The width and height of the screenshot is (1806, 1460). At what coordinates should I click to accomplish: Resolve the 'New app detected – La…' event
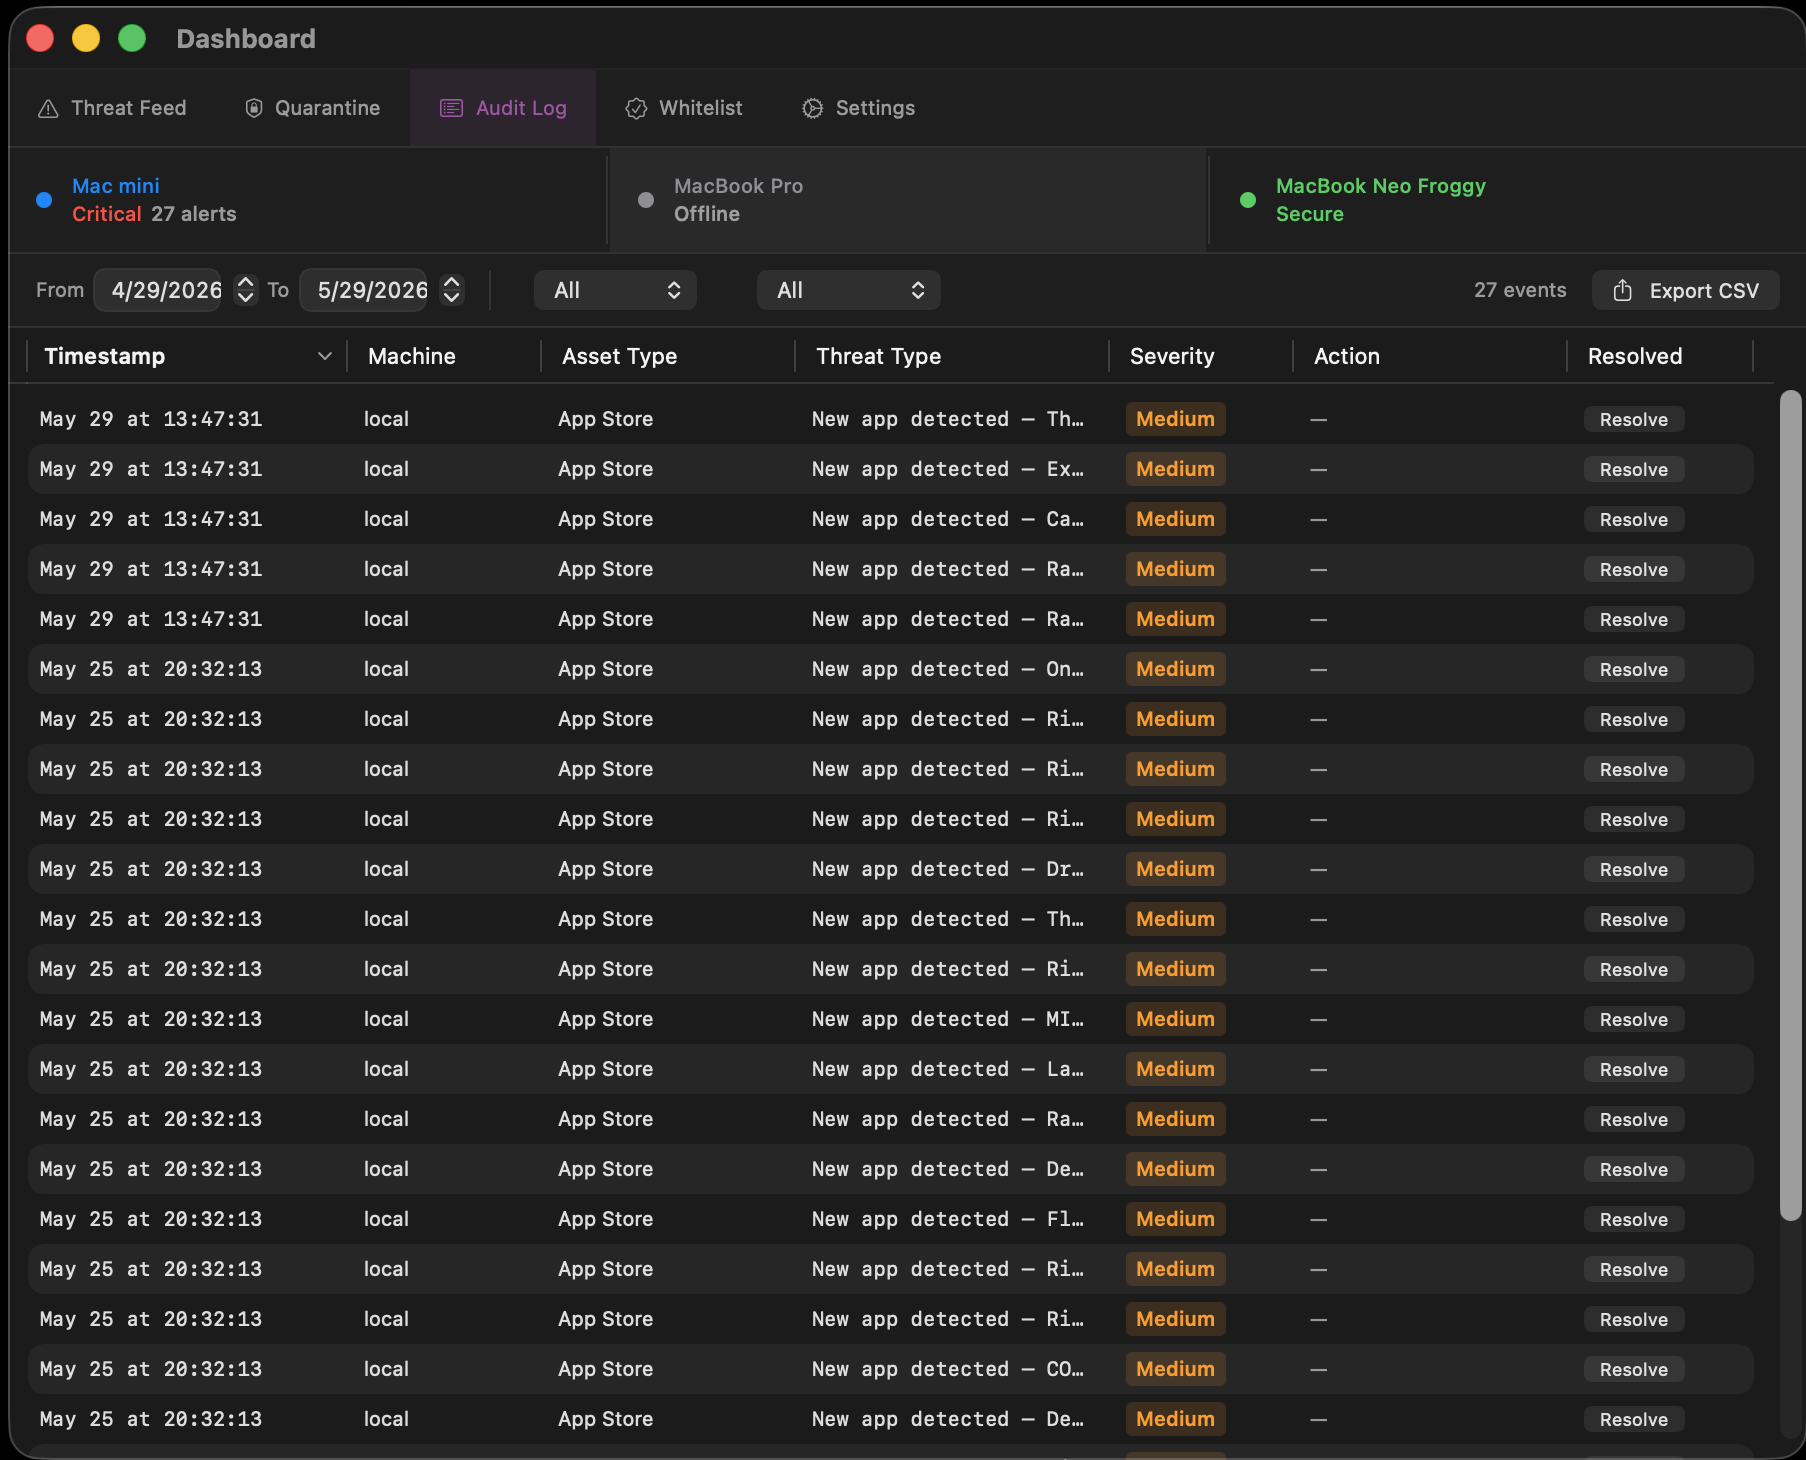point(1634,1069)
